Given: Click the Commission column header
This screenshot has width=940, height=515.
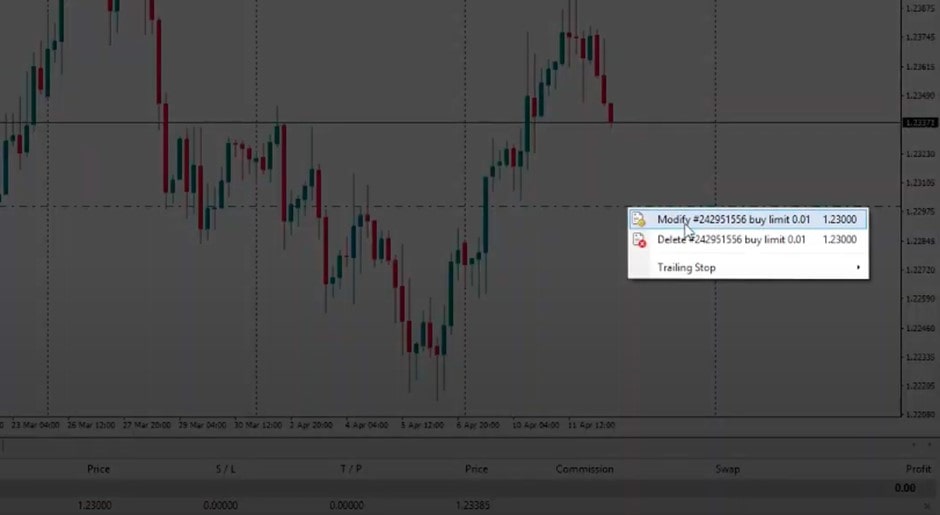Looking at the screenshot, I should click(x=584, y=469).
